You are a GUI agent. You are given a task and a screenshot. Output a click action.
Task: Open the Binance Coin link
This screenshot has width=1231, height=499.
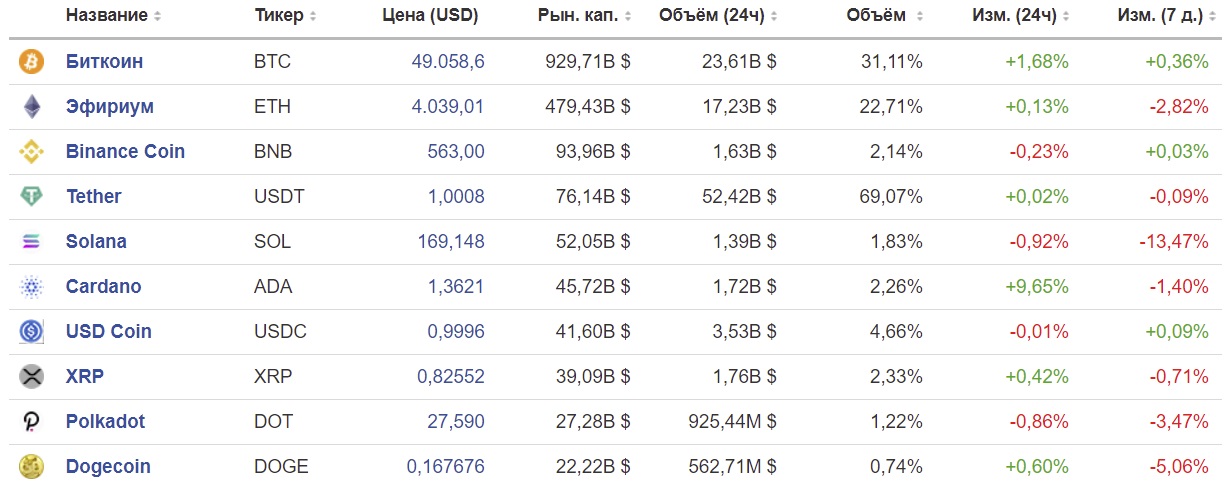[x=125, y=152]
